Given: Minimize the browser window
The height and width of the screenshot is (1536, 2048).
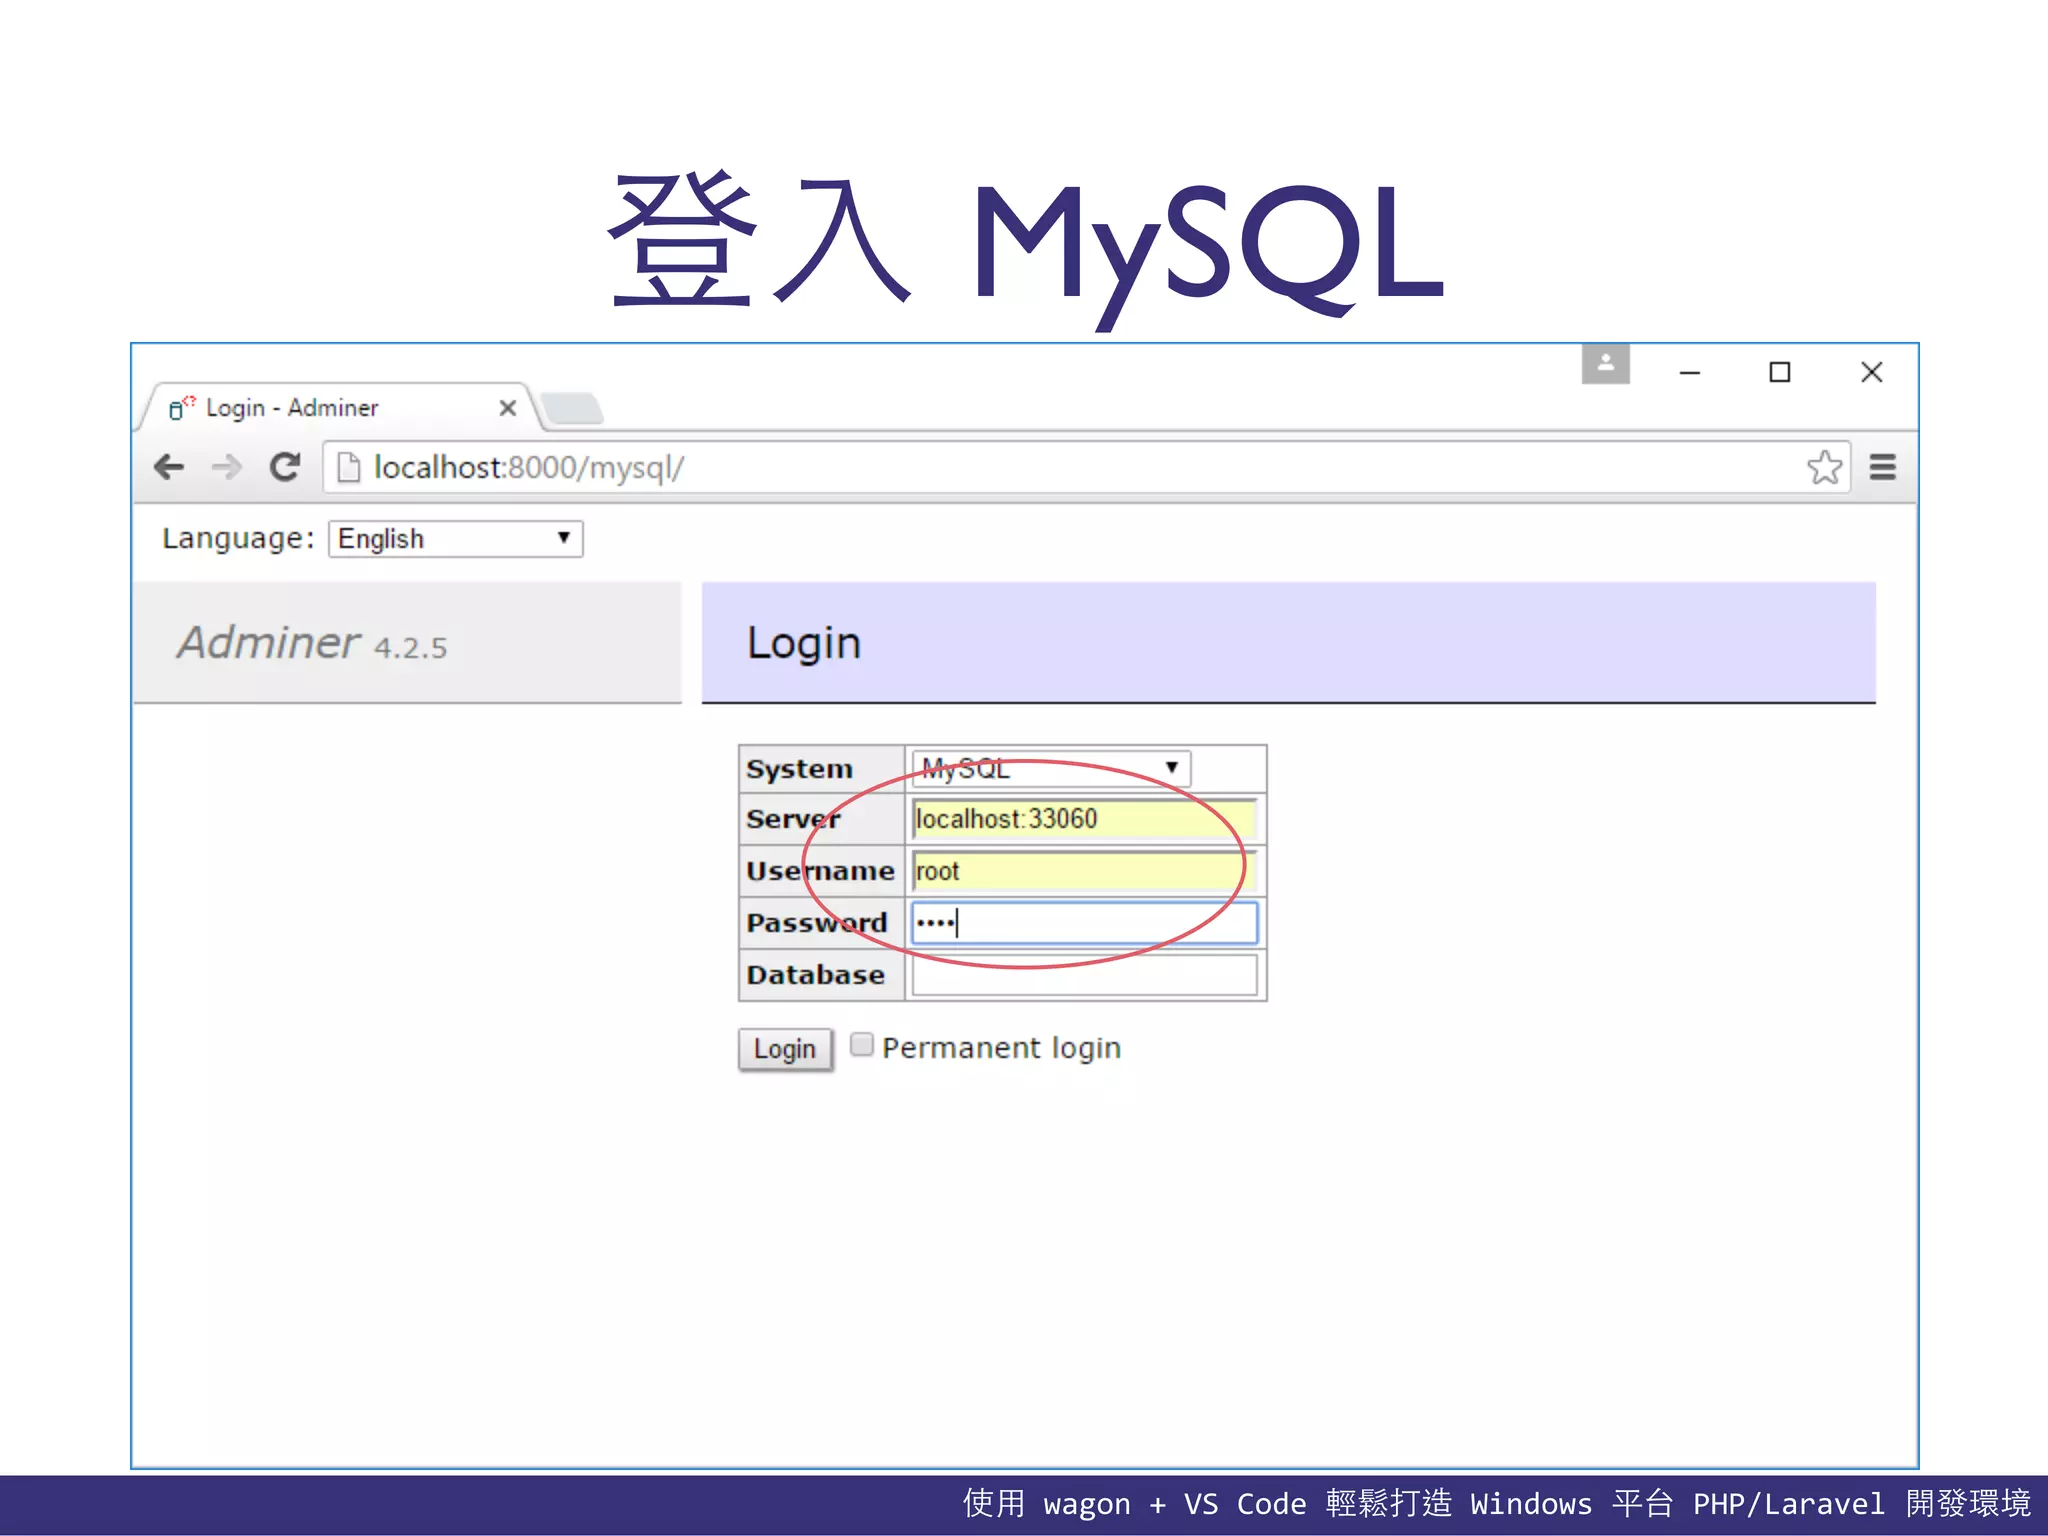Looking at the screenshot, I should click(1690, 372).
